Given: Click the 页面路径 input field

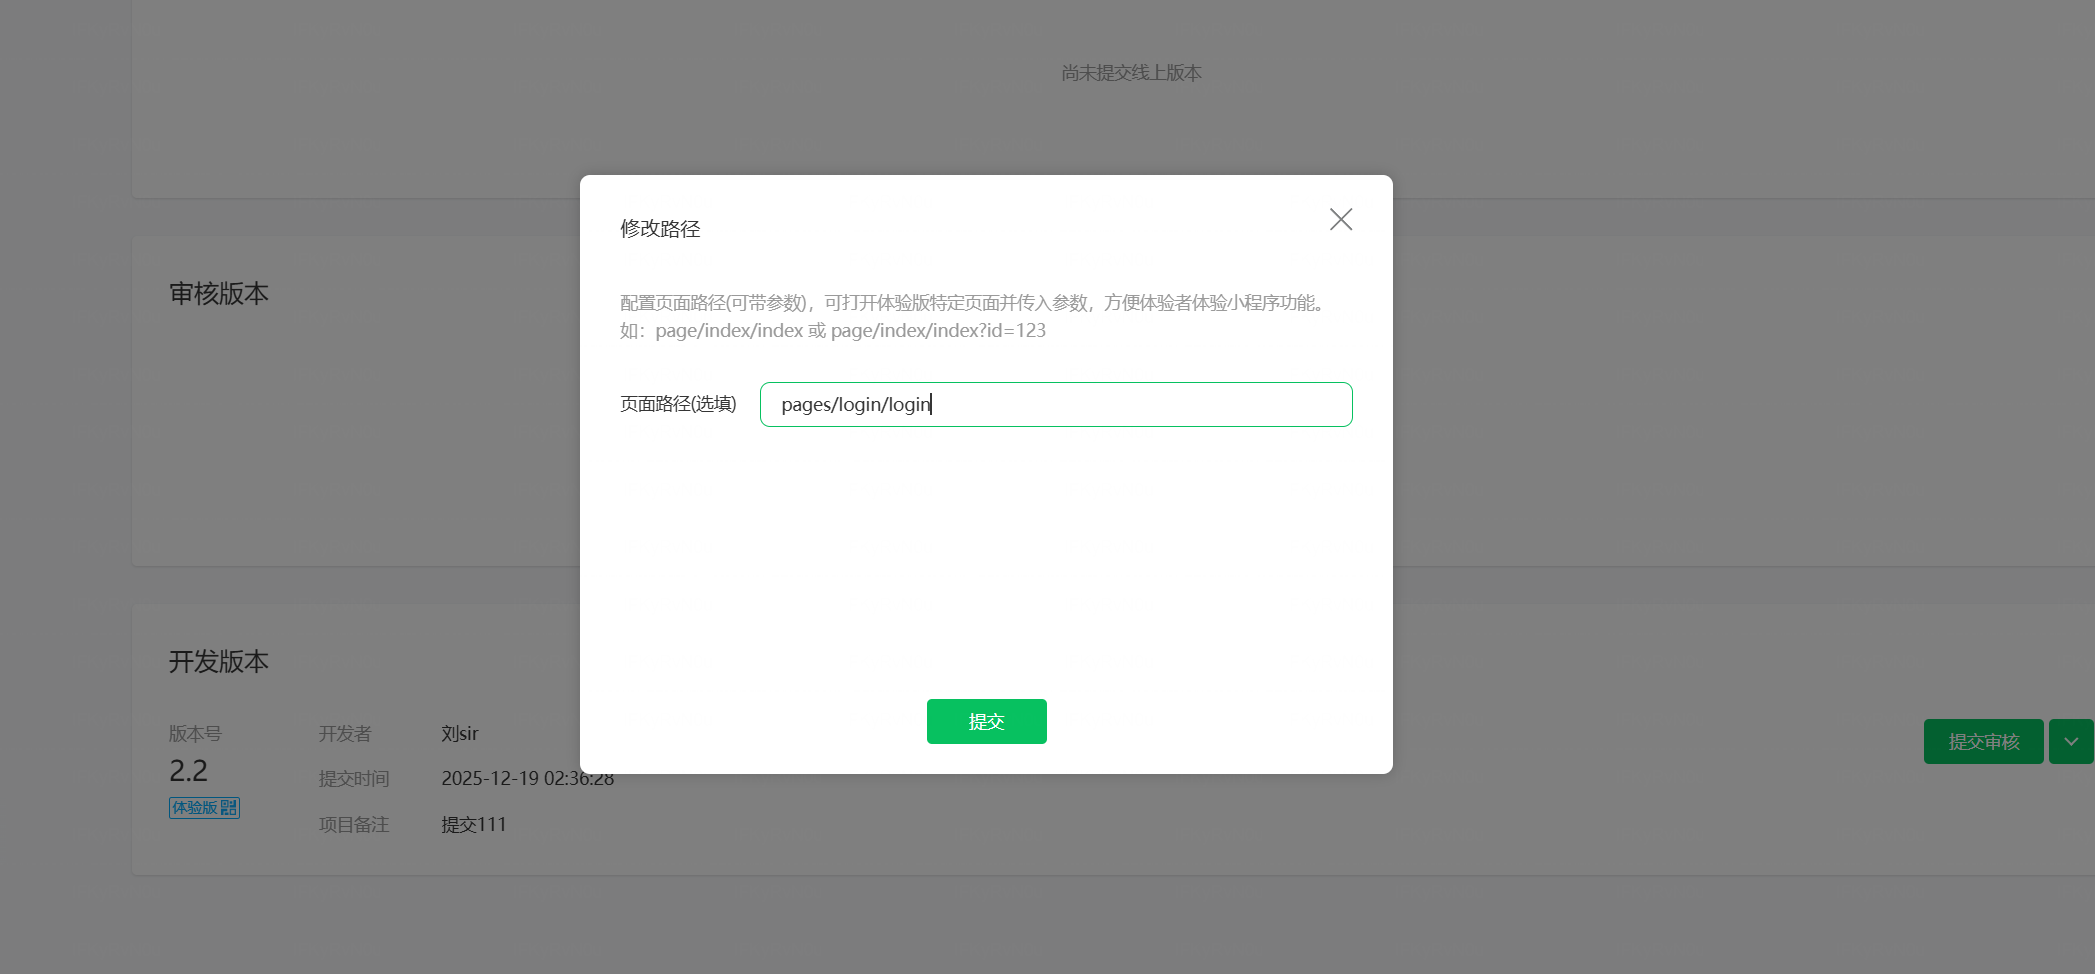Looking at the screenshot, I should coord(1056,404).
